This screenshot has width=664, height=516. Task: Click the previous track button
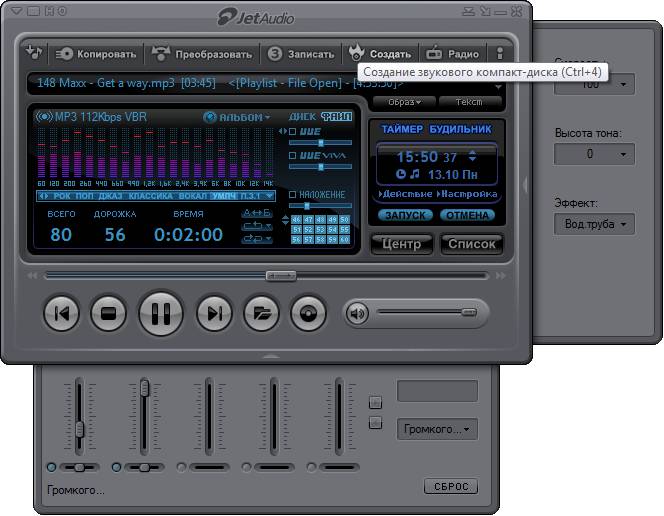(61, 313)
